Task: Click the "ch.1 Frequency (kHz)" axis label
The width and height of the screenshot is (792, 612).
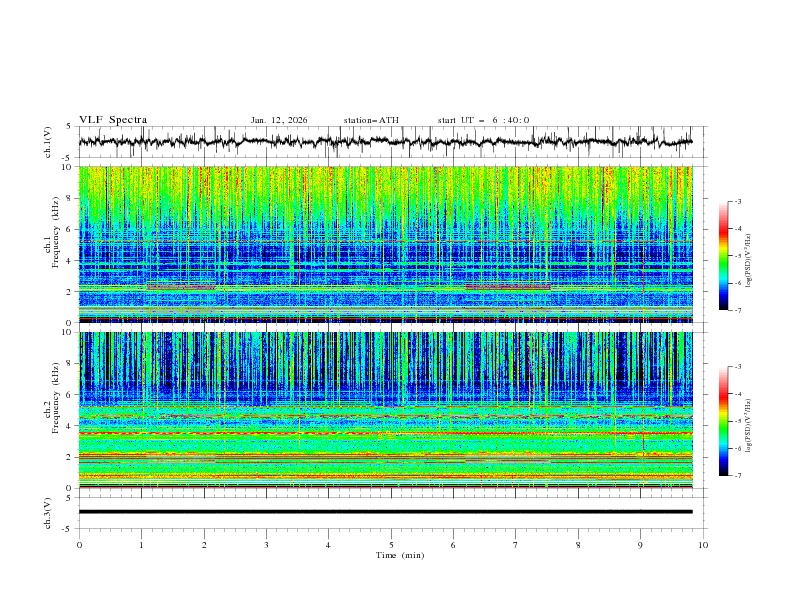Action: click(x=52, y=244)
